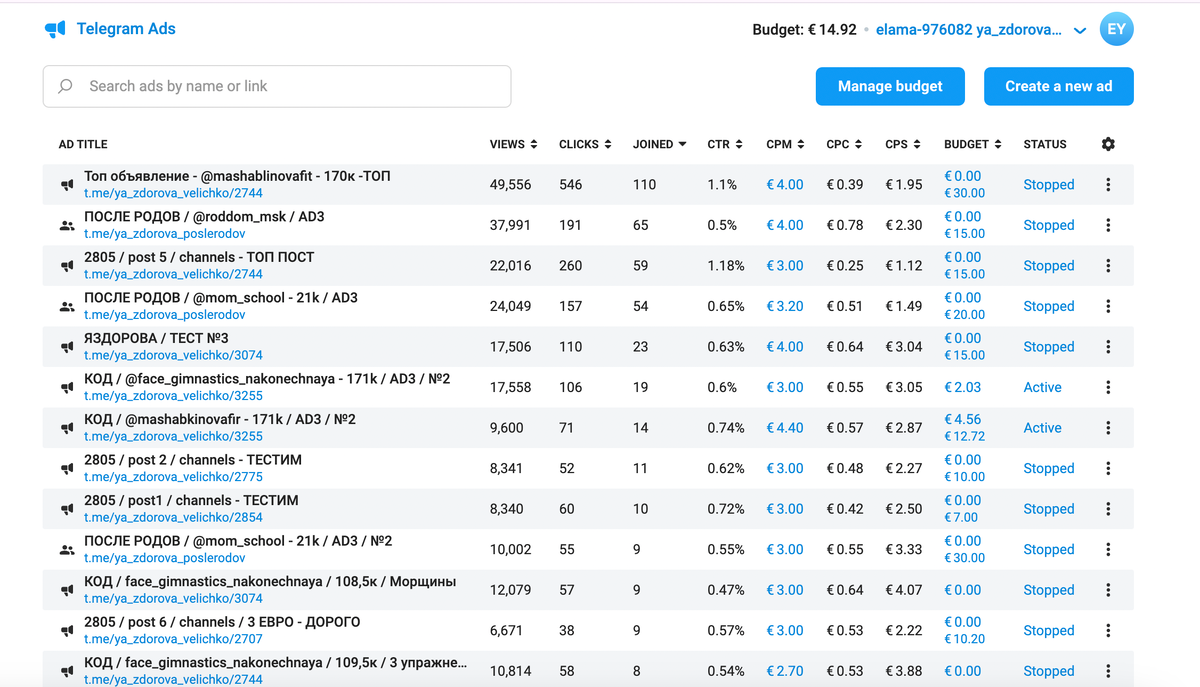1200x687 pixels.
Task: Click €2.70 CPM value
Action: point(785,671)
